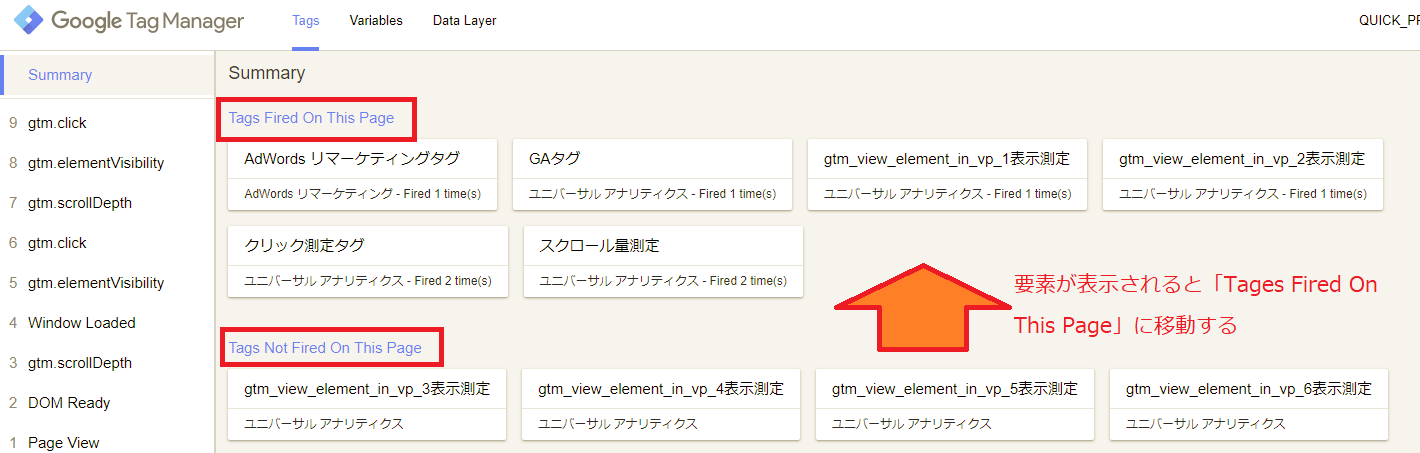Select event 6 gtm.click
This screenshot has width=1420, height=453.
pyautogui.click(x=107, y=243)
